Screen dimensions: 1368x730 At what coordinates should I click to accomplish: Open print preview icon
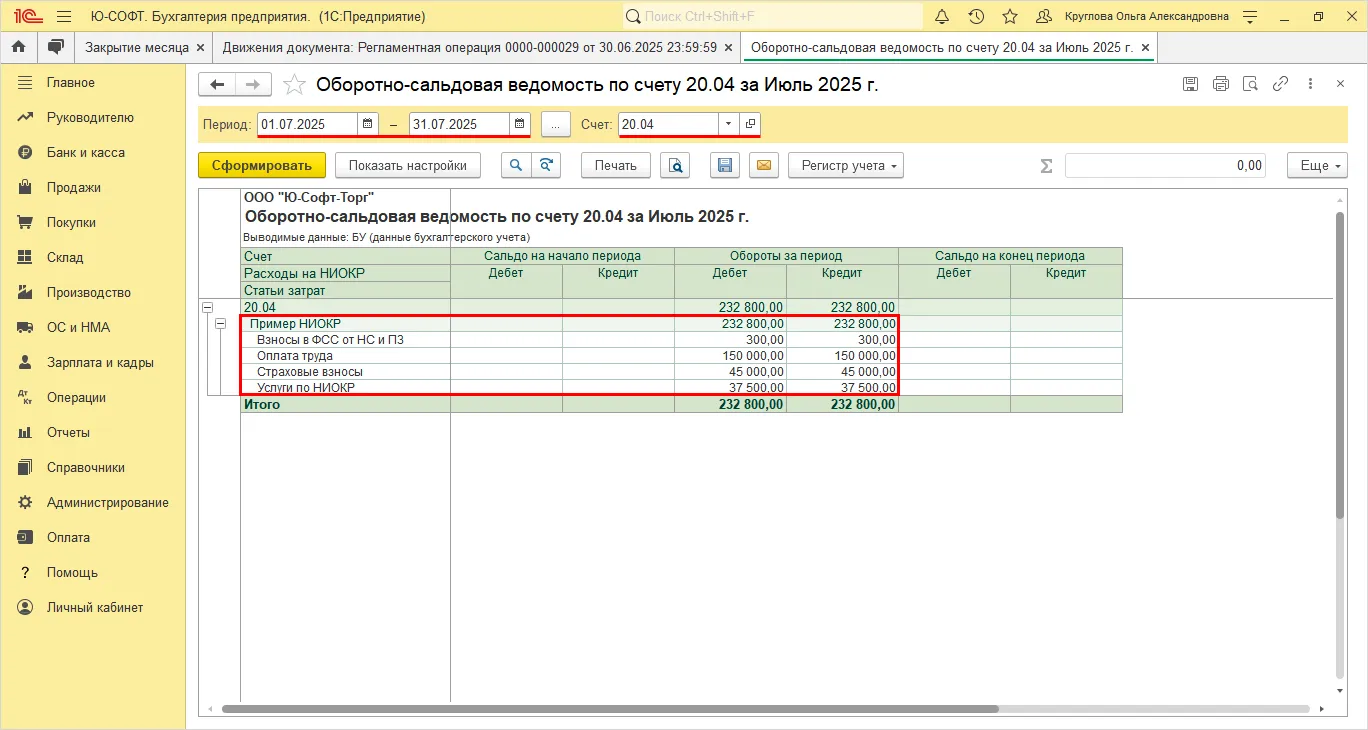(x=677, y=166)
